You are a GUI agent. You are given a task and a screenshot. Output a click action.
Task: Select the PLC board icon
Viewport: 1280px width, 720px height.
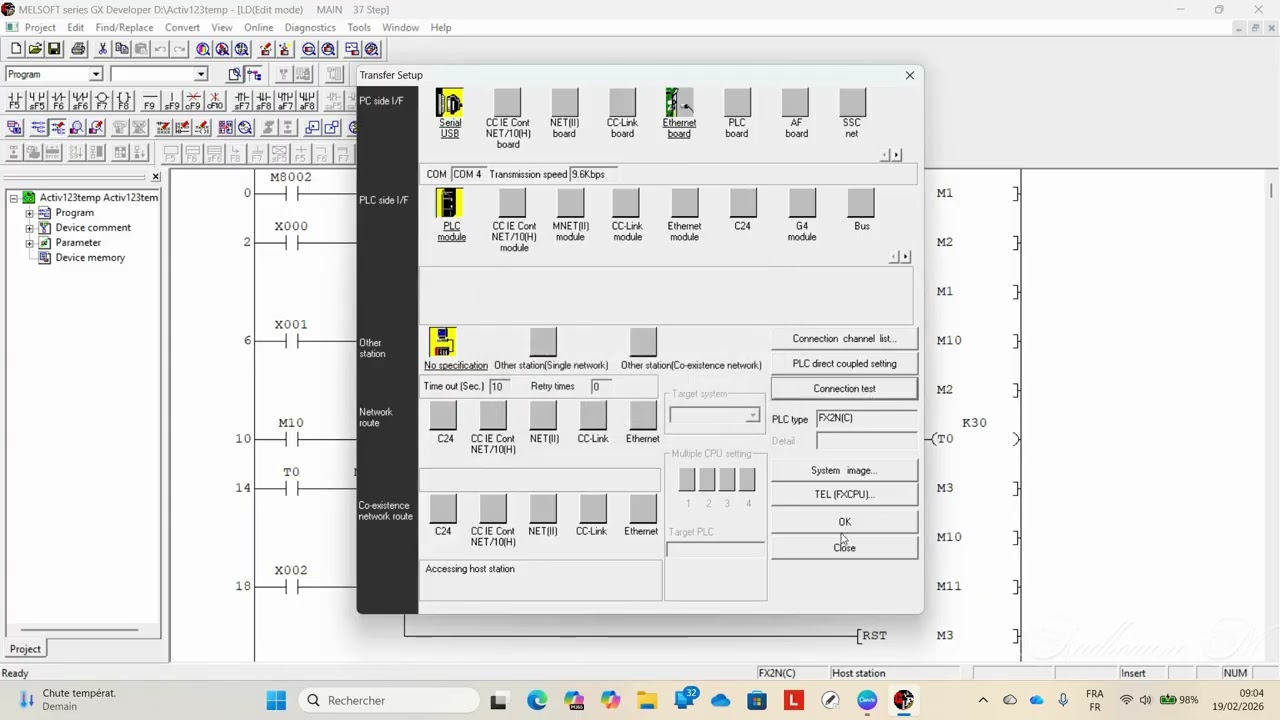pos(737,103)
